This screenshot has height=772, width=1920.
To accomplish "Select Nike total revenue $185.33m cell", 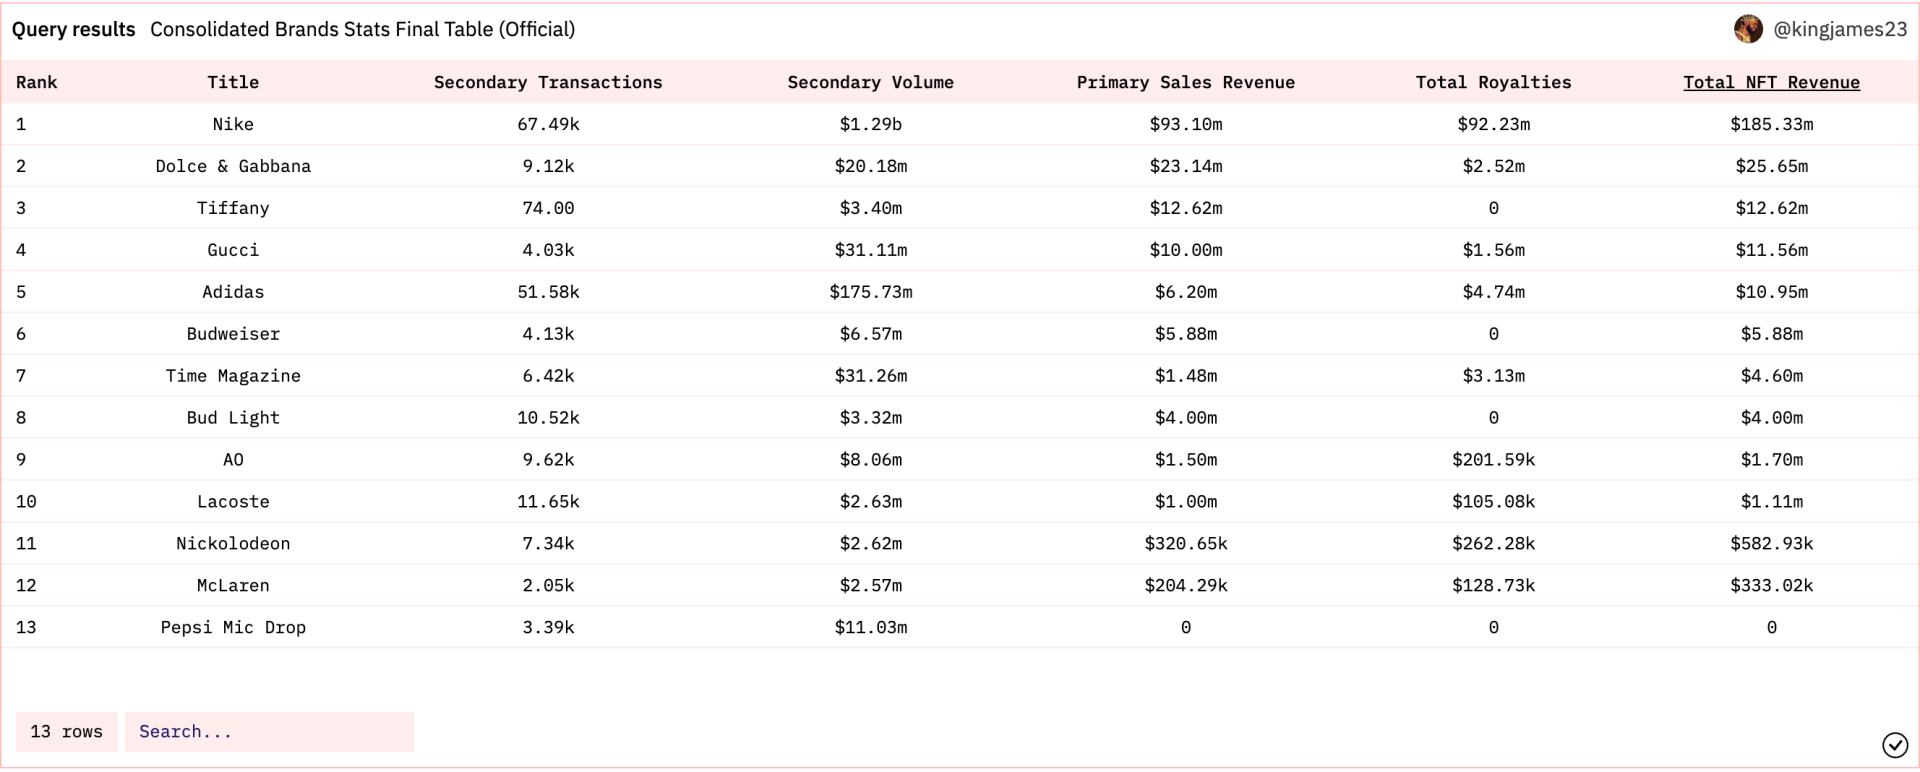I will click(x=1771, y=124).
